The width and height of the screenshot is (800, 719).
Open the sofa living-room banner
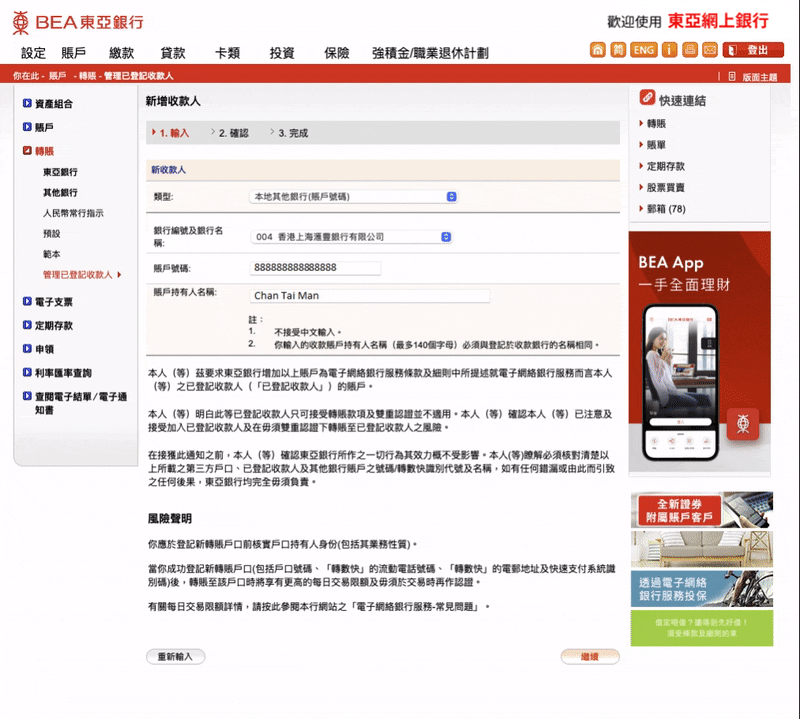tap(702, 549)
